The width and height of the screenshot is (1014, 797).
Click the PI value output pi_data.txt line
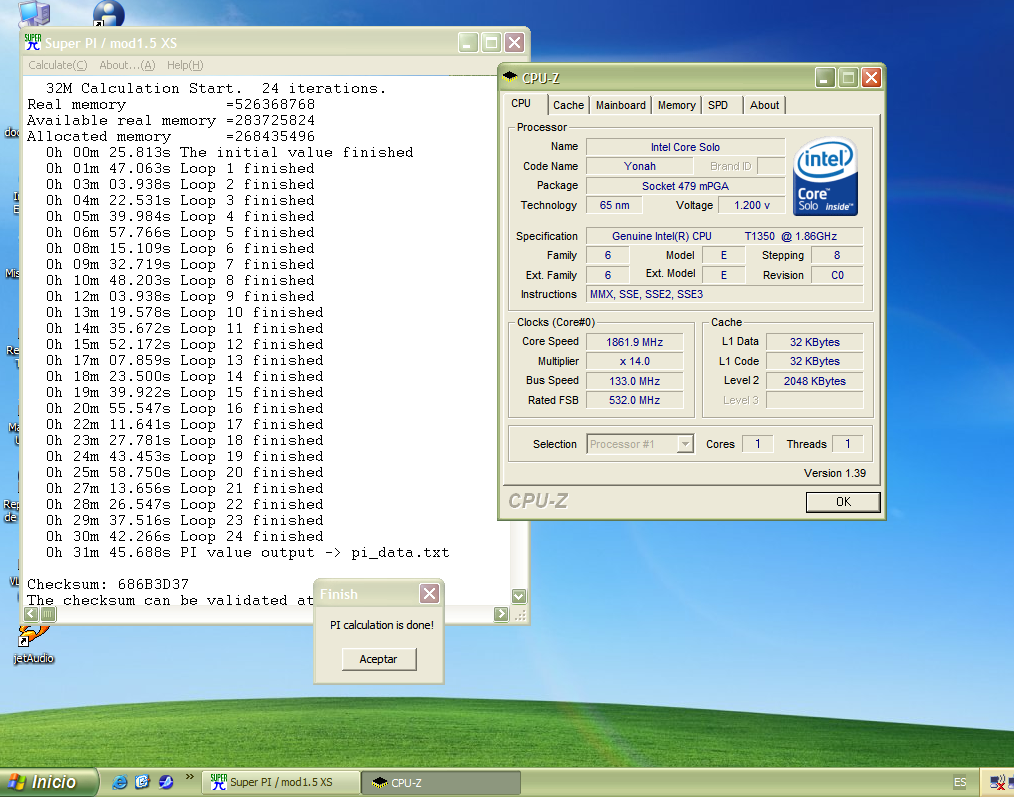pyautogui.click(x=247, y=552)
